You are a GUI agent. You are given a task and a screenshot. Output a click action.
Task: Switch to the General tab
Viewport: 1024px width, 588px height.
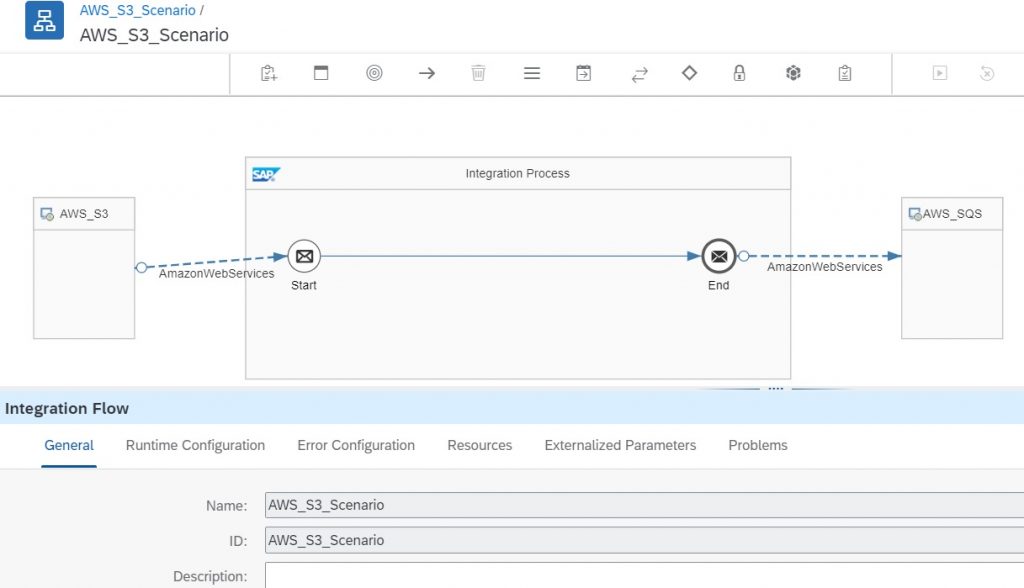coord(69,445)
